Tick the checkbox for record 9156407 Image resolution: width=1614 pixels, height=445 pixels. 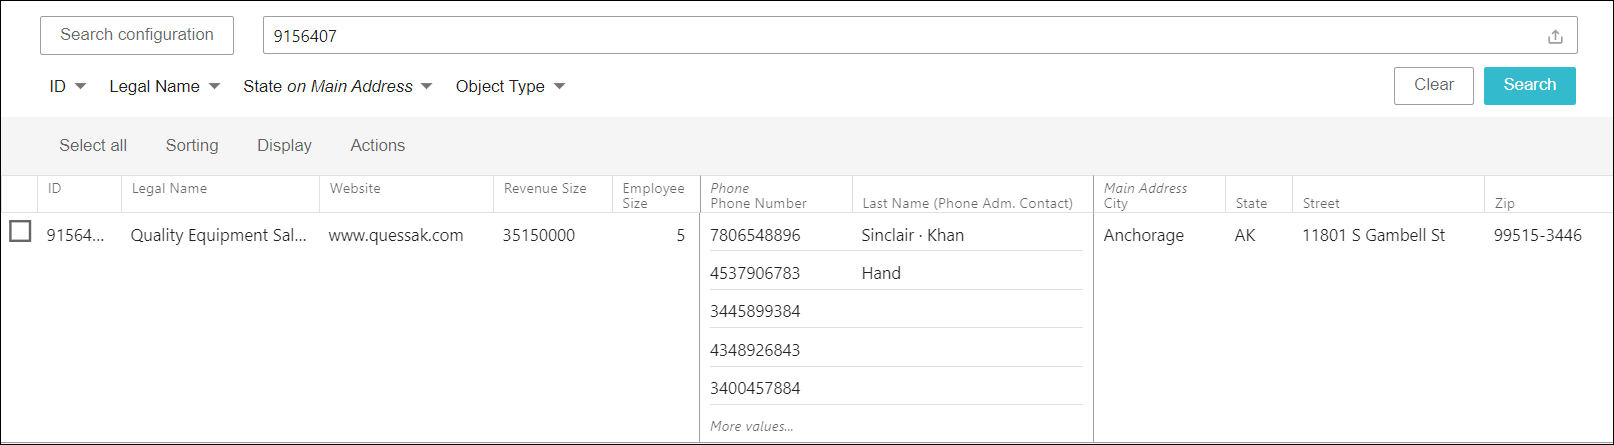[x=20, y=232]
